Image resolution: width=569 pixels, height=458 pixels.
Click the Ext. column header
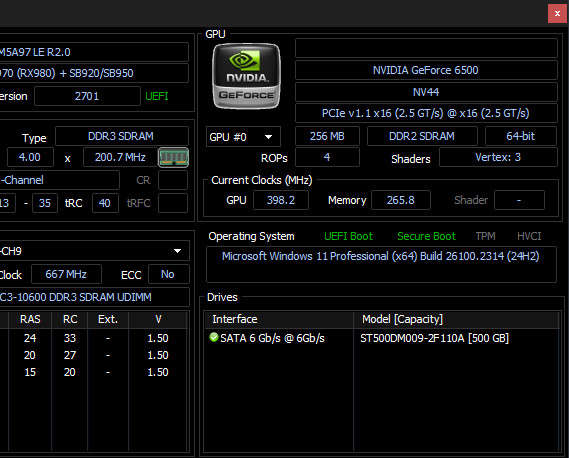pos(108,319)
